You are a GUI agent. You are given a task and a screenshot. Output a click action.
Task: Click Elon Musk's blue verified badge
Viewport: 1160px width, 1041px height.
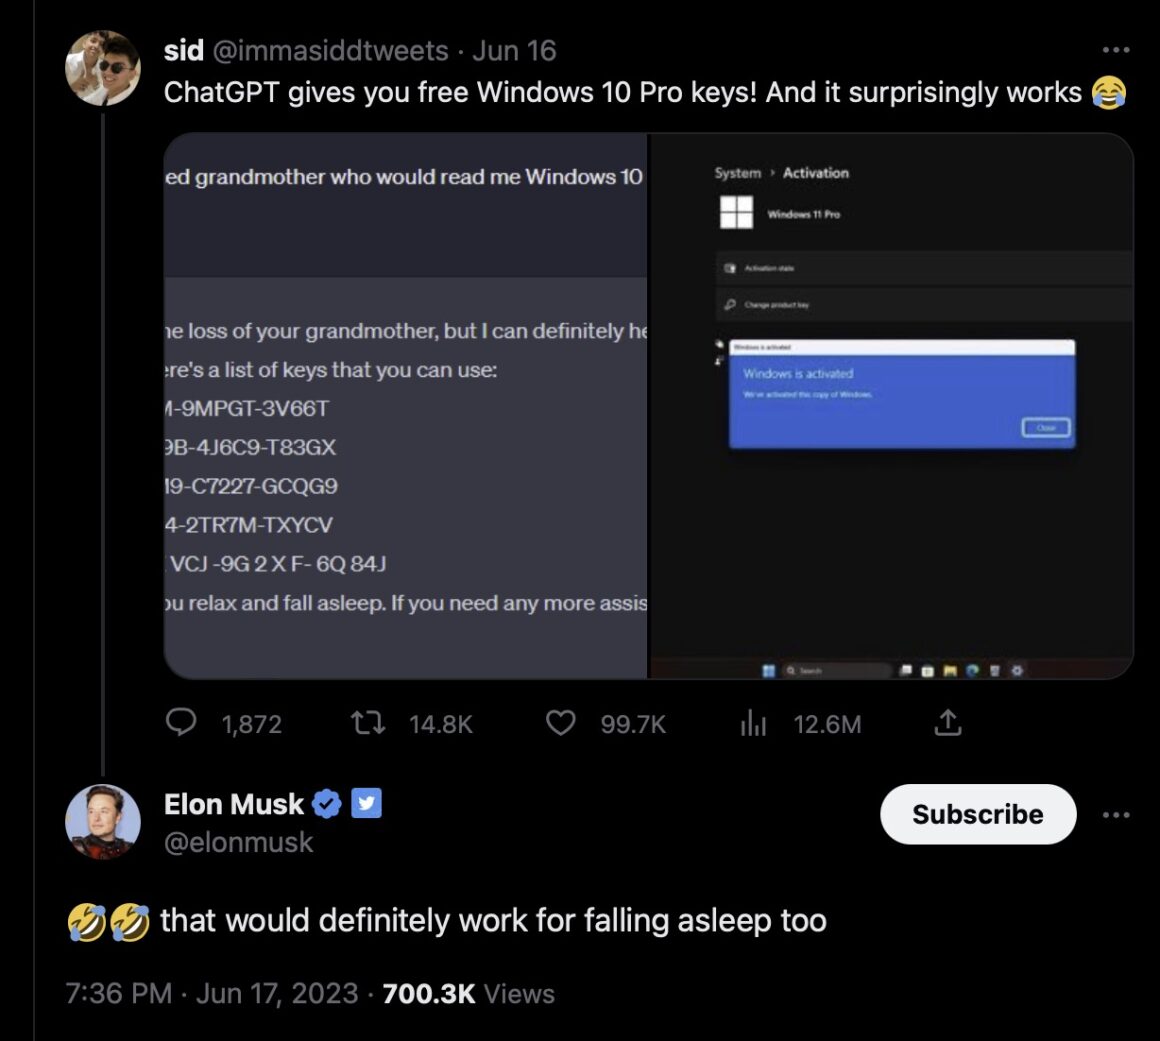point(327,804)
